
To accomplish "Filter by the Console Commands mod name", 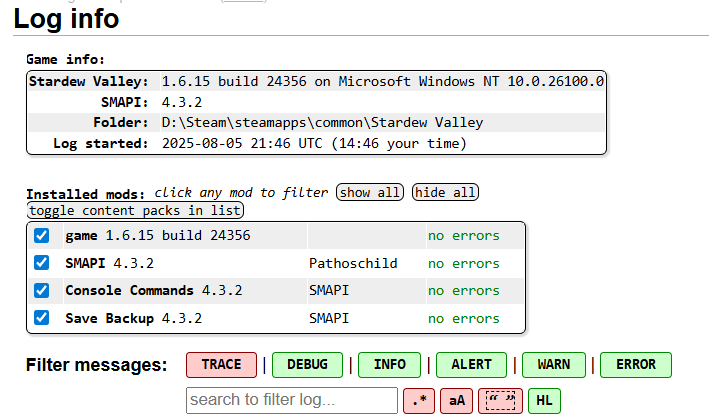I will [129, 290].
